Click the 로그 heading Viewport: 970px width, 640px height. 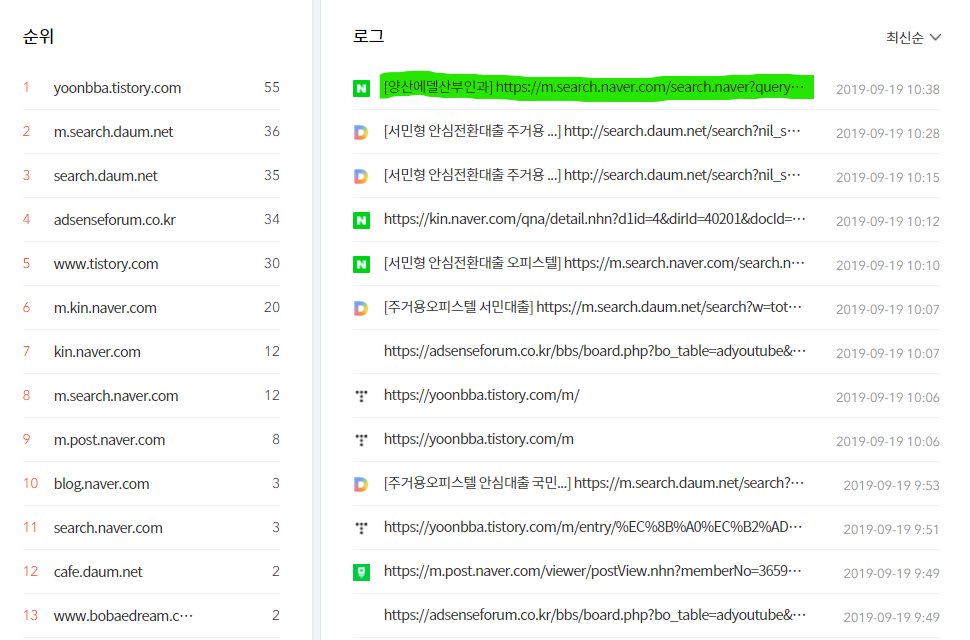tap(368, 36)
